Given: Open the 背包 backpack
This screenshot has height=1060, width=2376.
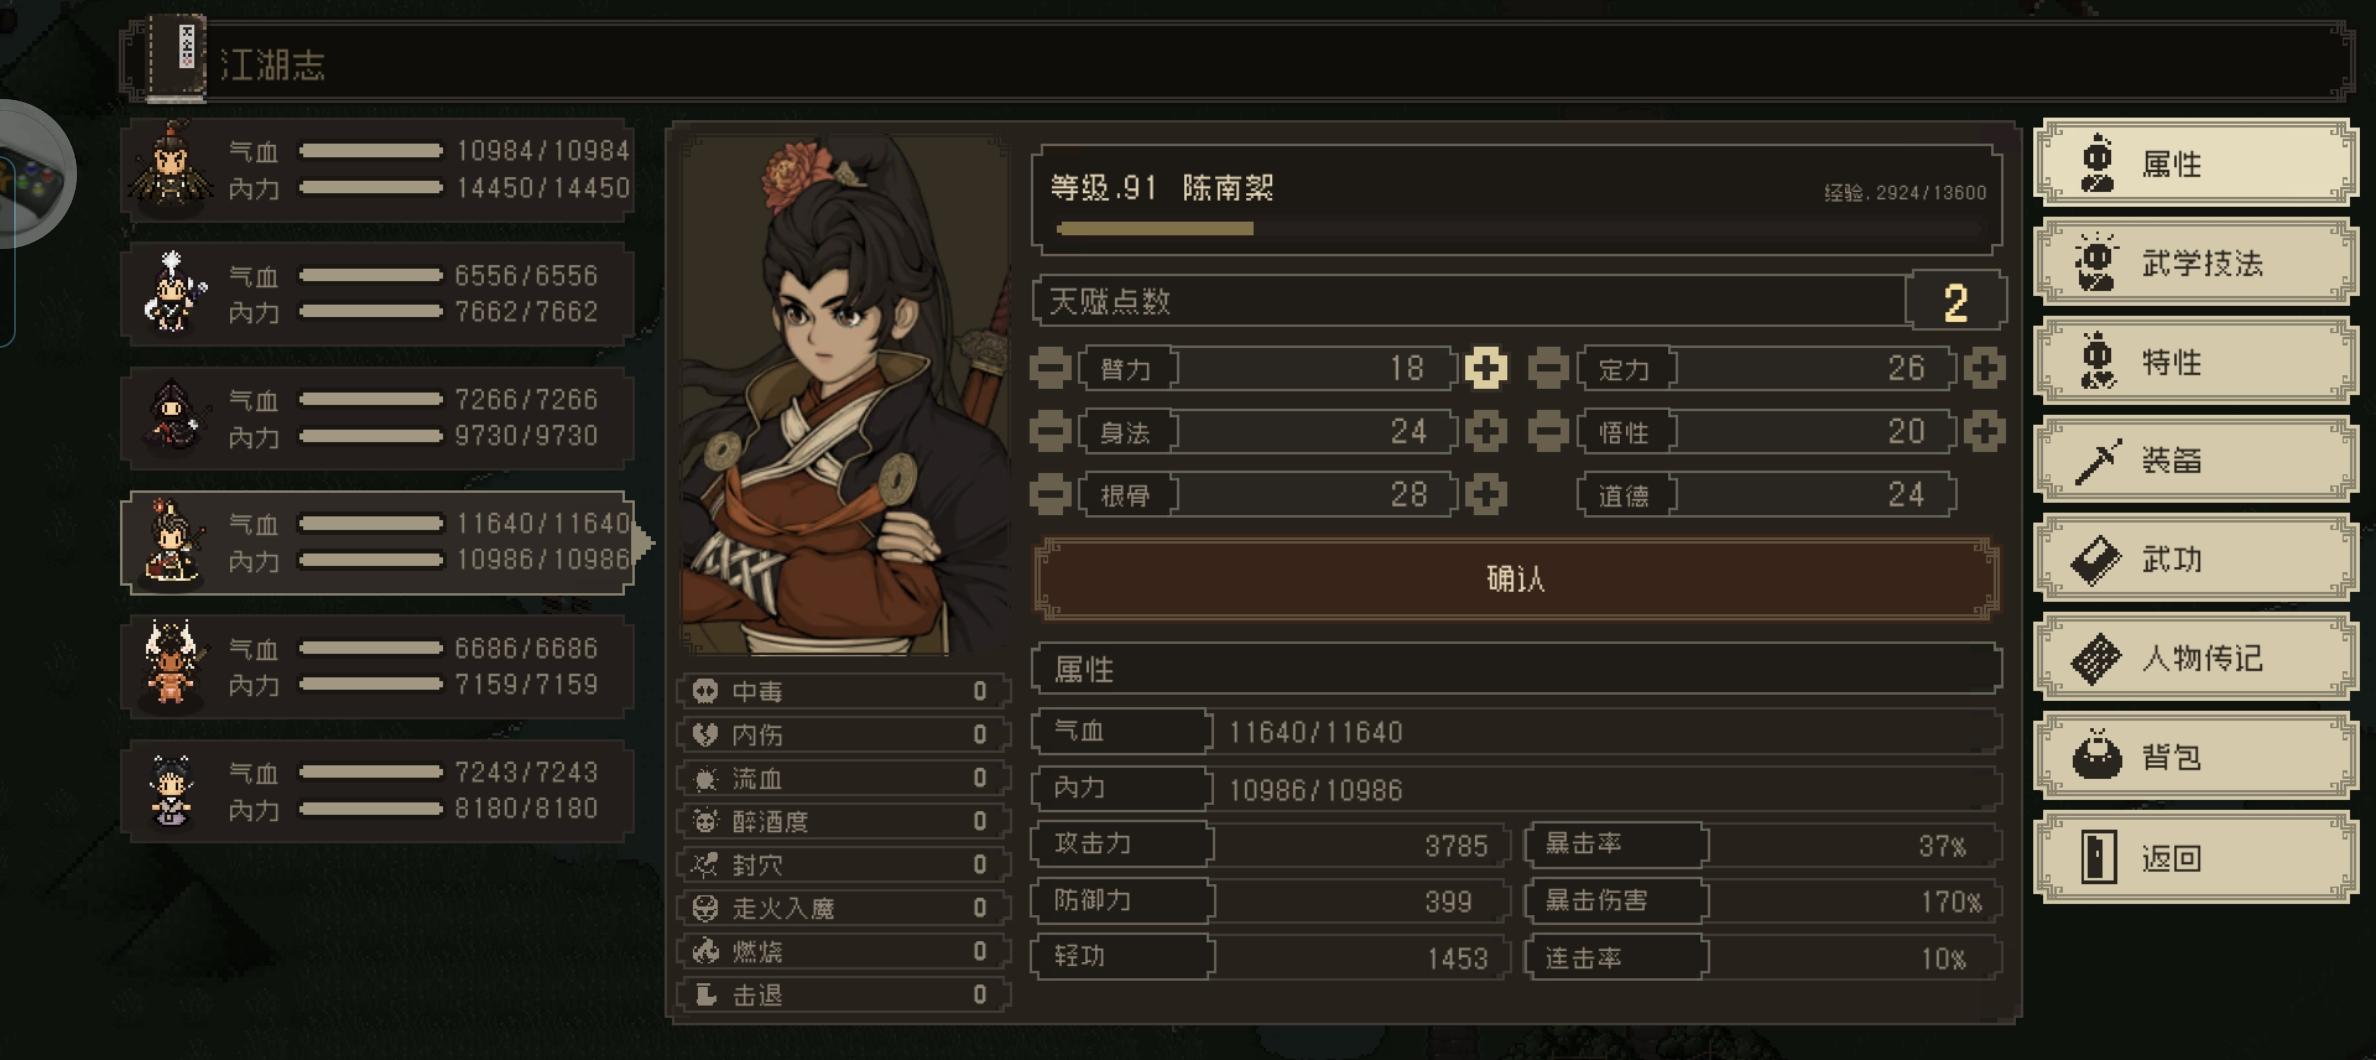Looking at the screenshot, I should pyautogui.click(x=2196, y=757).
